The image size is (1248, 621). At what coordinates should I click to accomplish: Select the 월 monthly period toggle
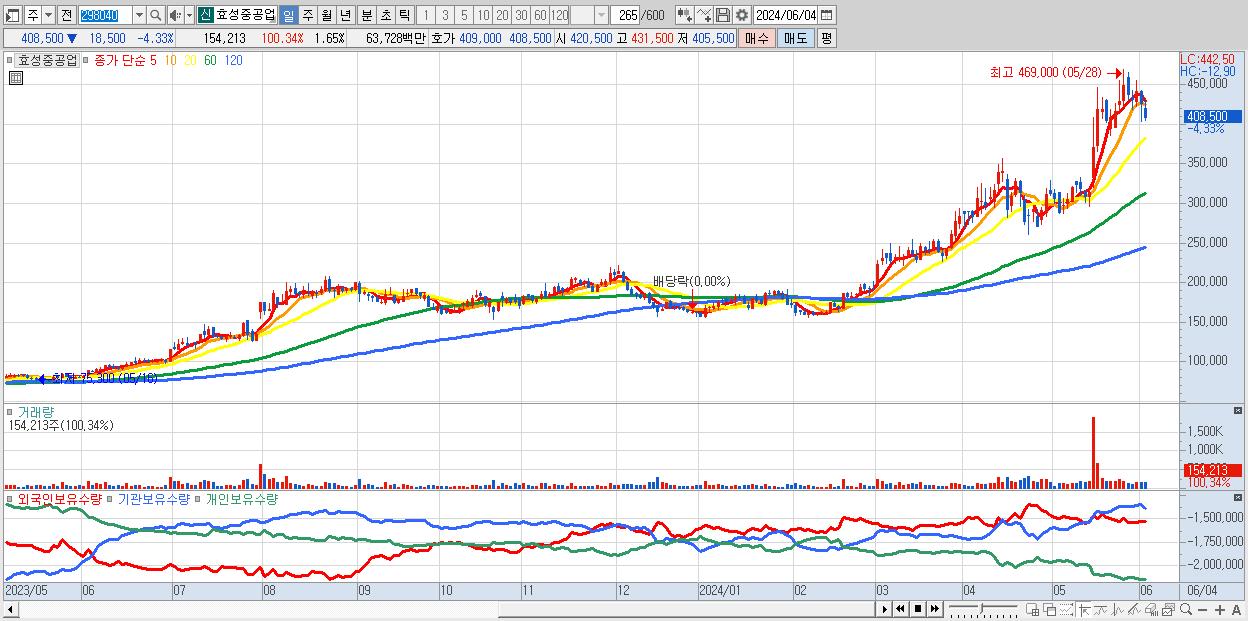coord(326,15)
